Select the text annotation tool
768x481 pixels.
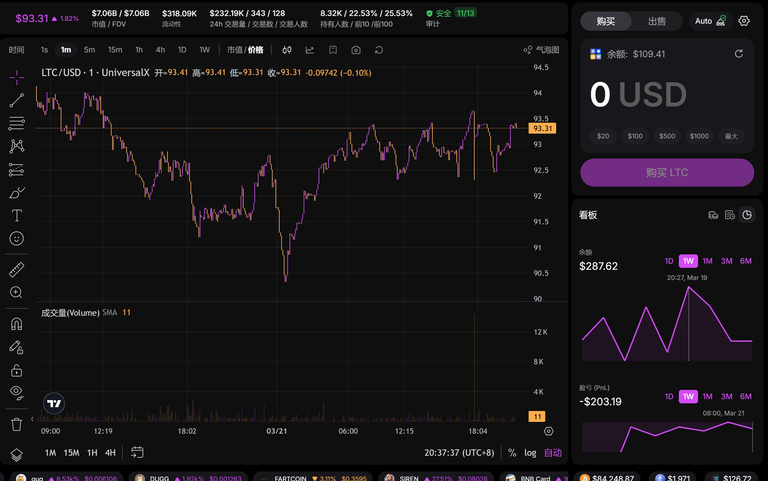click(16, 215)
